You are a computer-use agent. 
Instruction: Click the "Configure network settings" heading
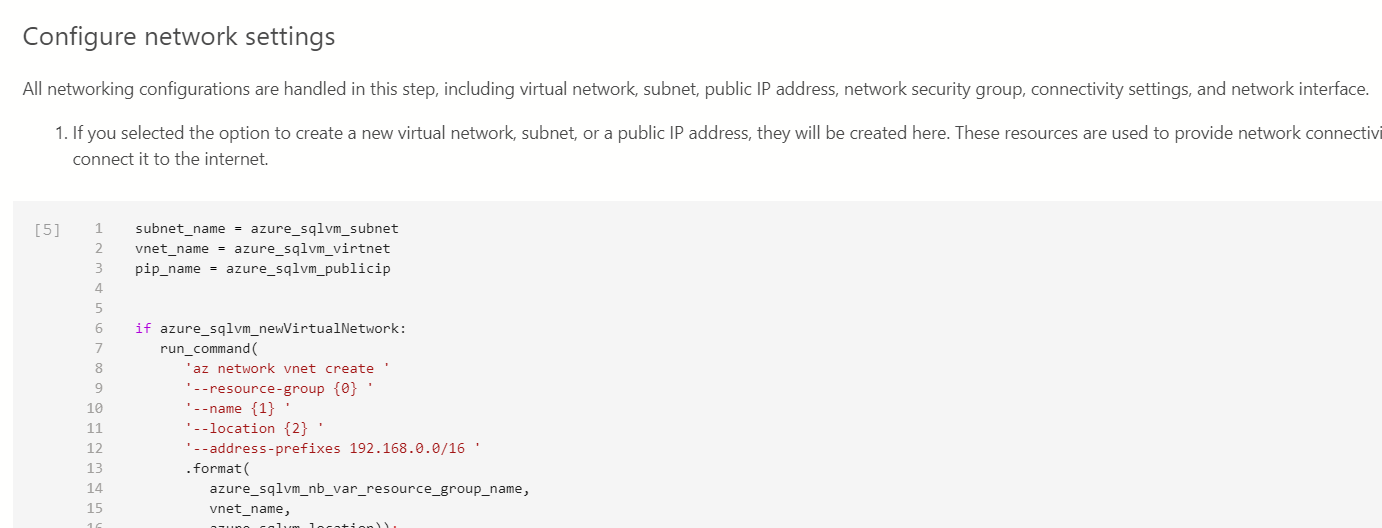[x=178, y=37]
